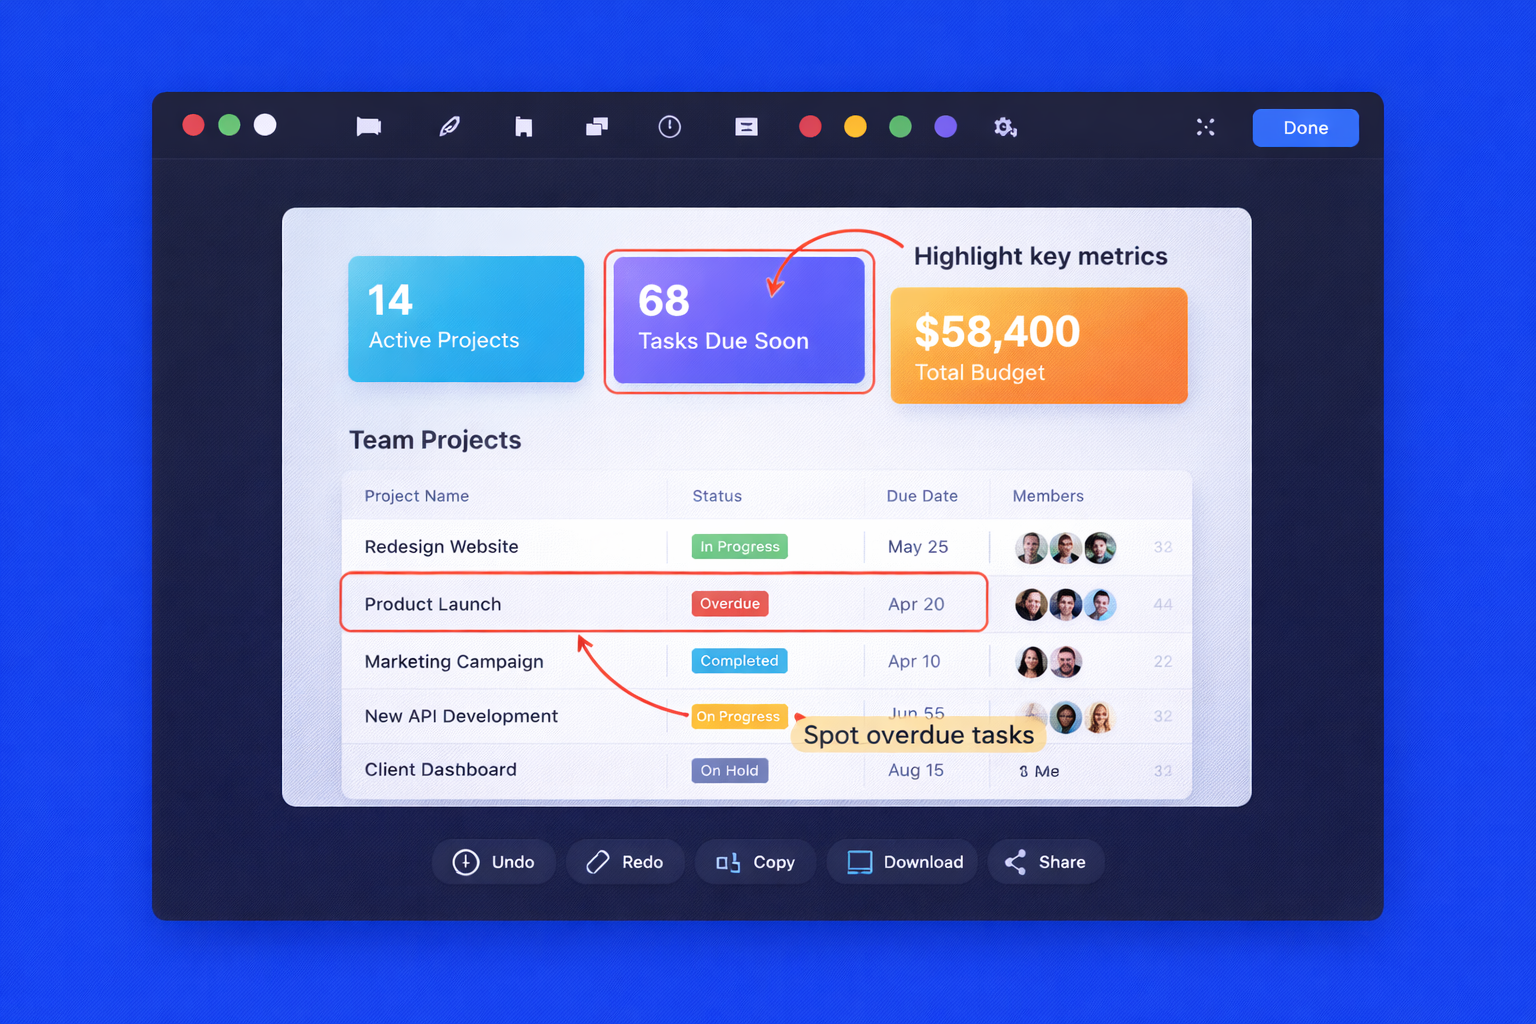This screenshot has height=1024, width=1536.
Task: Click the Overdue status badge
Action: click(x=730, y=603)
